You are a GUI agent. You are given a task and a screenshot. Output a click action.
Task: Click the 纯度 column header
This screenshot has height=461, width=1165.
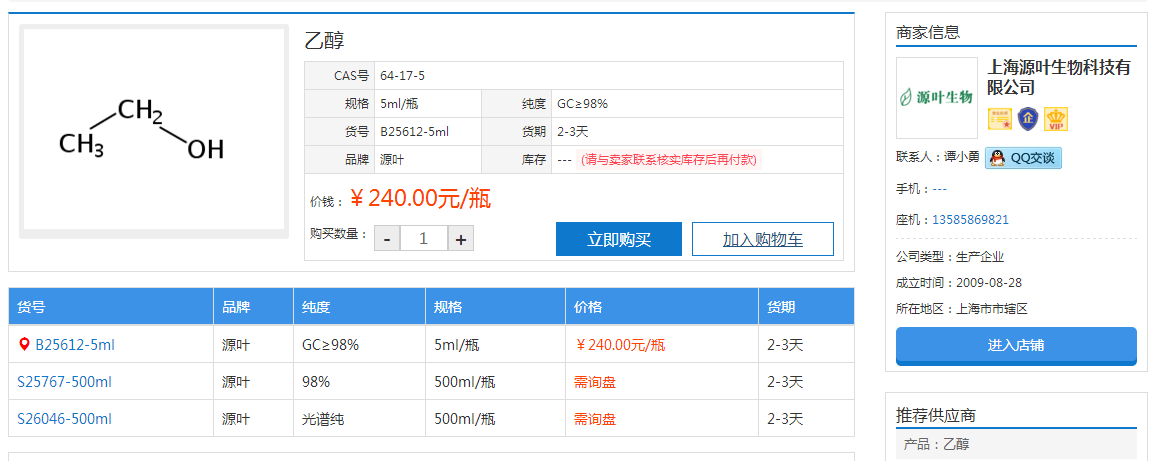click(316, 307)
